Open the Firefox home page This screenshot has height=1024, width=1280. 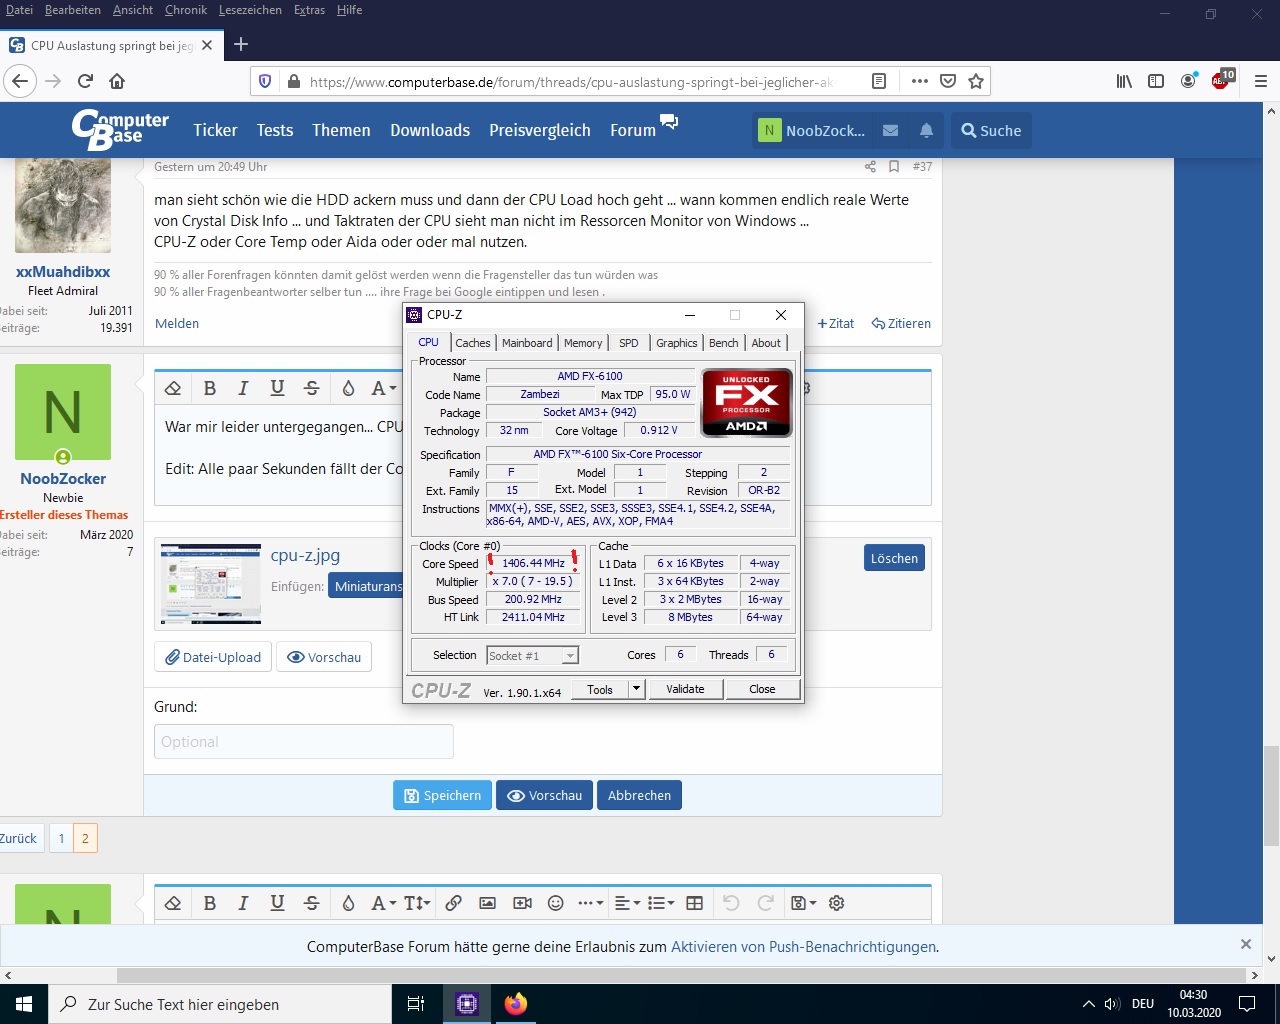coord(117,81)
